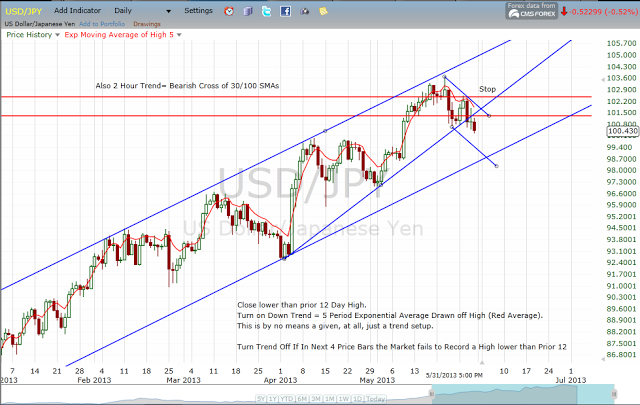
Task: Select the 3M range button
Action: click(x=316, y=399)
